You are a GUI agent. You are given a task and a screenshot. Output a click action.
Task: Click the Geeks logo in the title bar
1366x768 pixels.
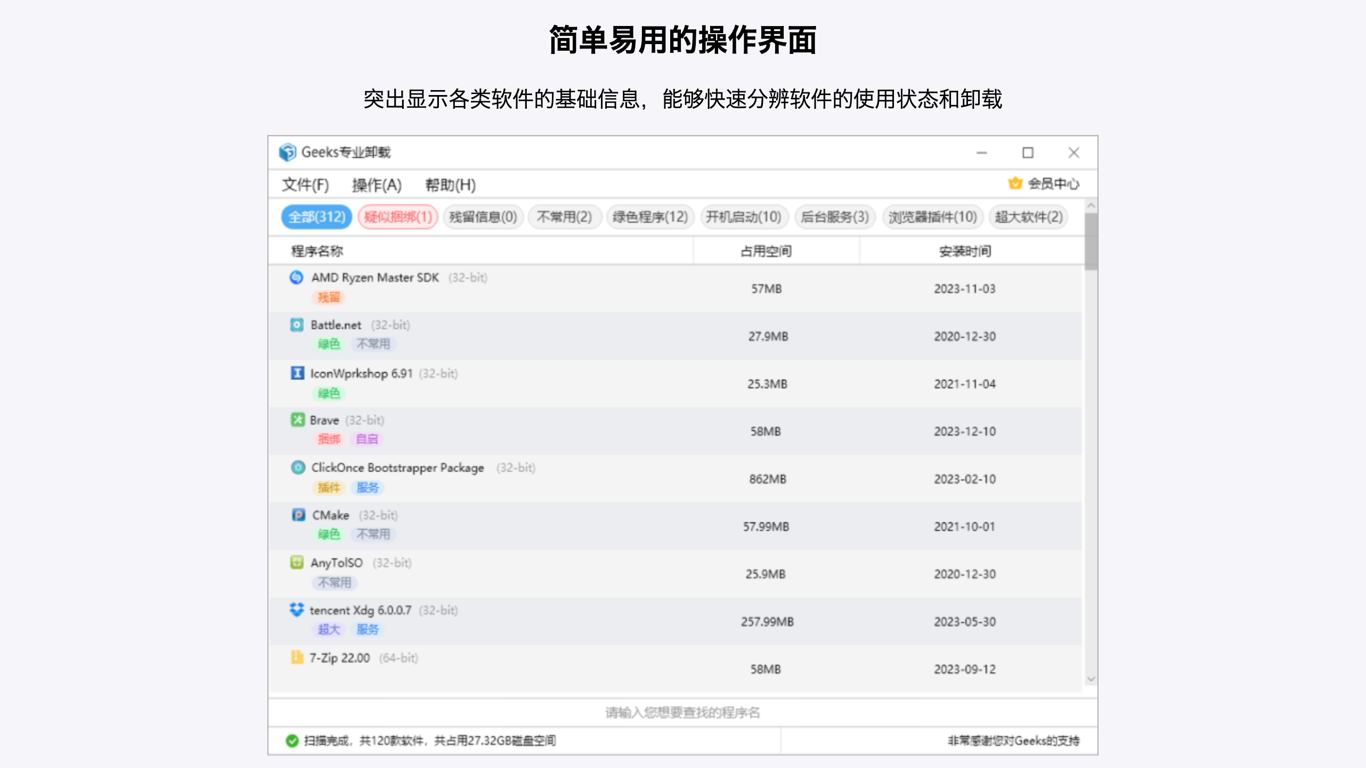pyautogui.click(x=286, y=151)
